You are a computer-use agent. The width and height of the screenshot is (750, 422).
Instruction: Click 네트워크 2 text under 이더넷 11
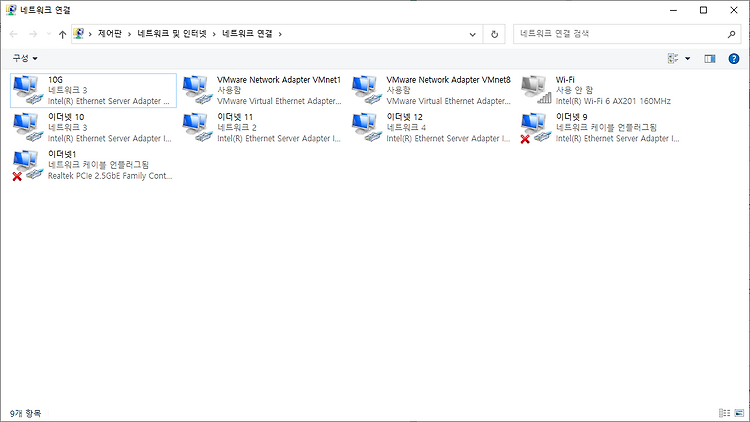237,127
